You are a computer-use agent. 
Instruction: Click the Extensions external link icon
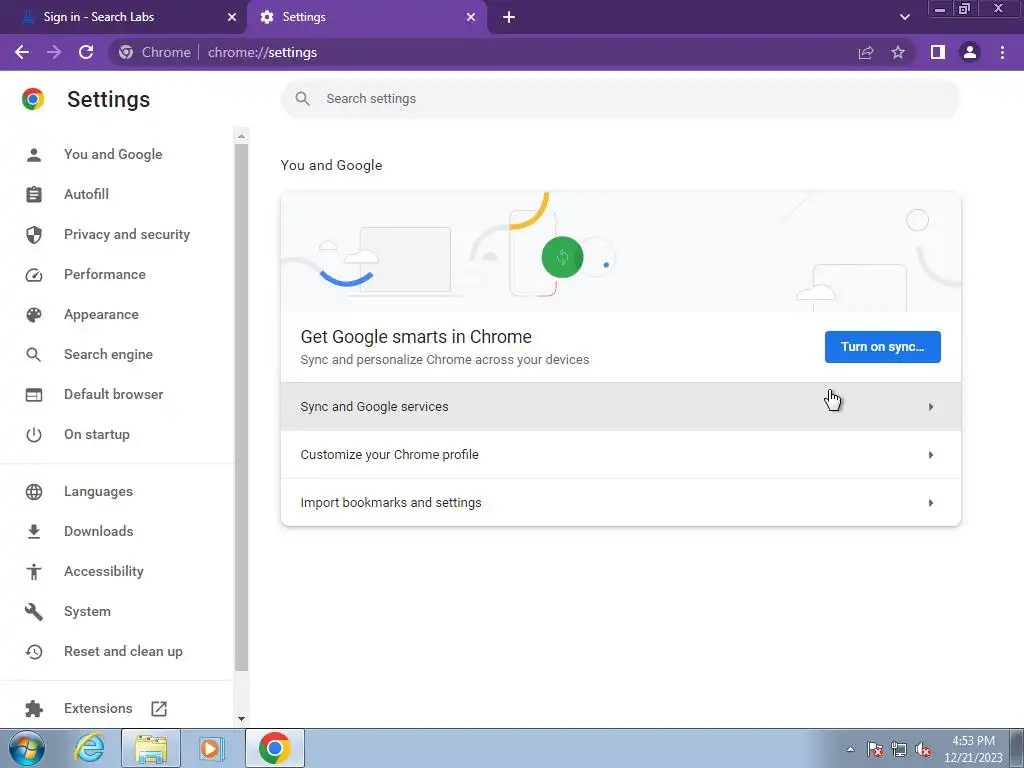click(x=159, y=709)
